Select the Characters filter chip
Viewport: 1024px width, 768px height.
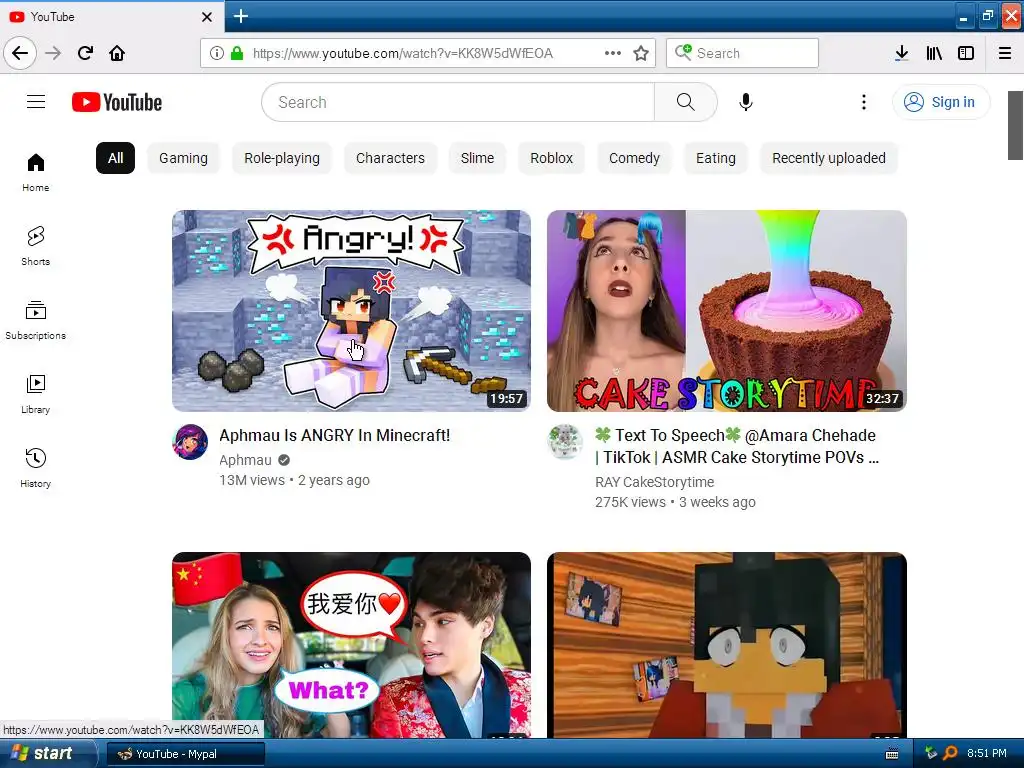tap(391, 158)
